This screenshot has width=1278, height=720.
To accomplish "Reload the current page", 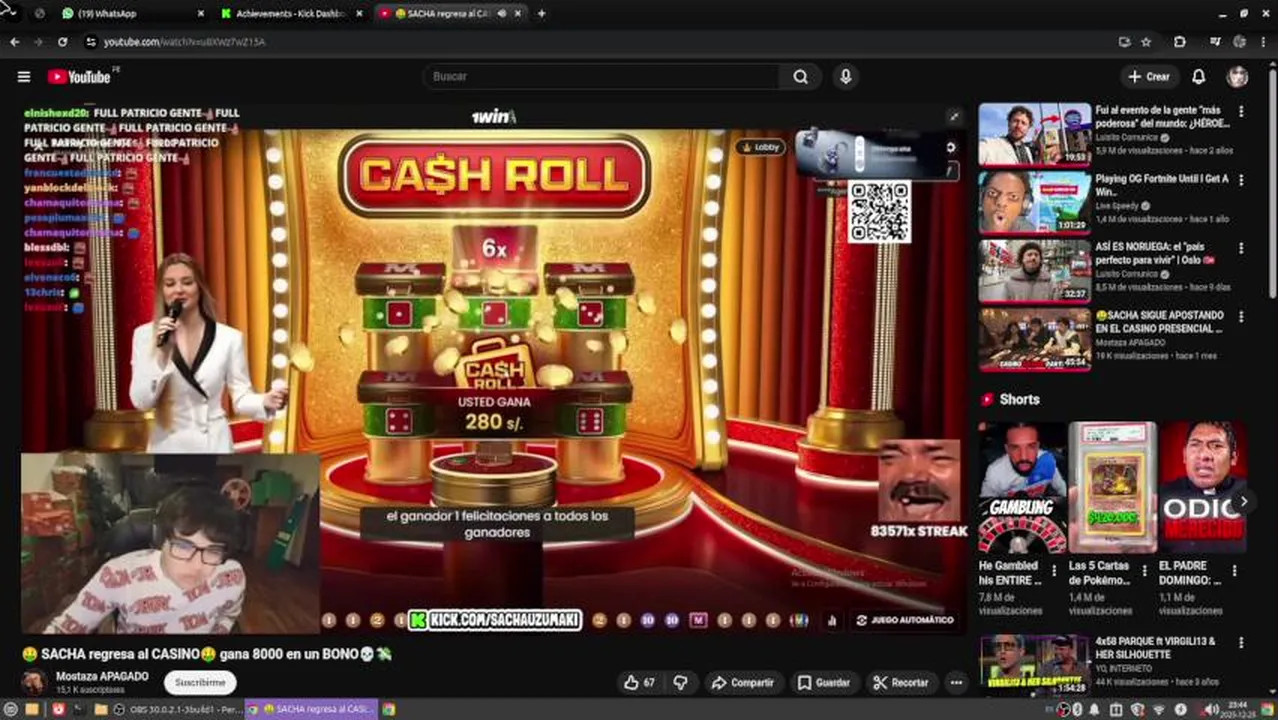I will (62, 42).
